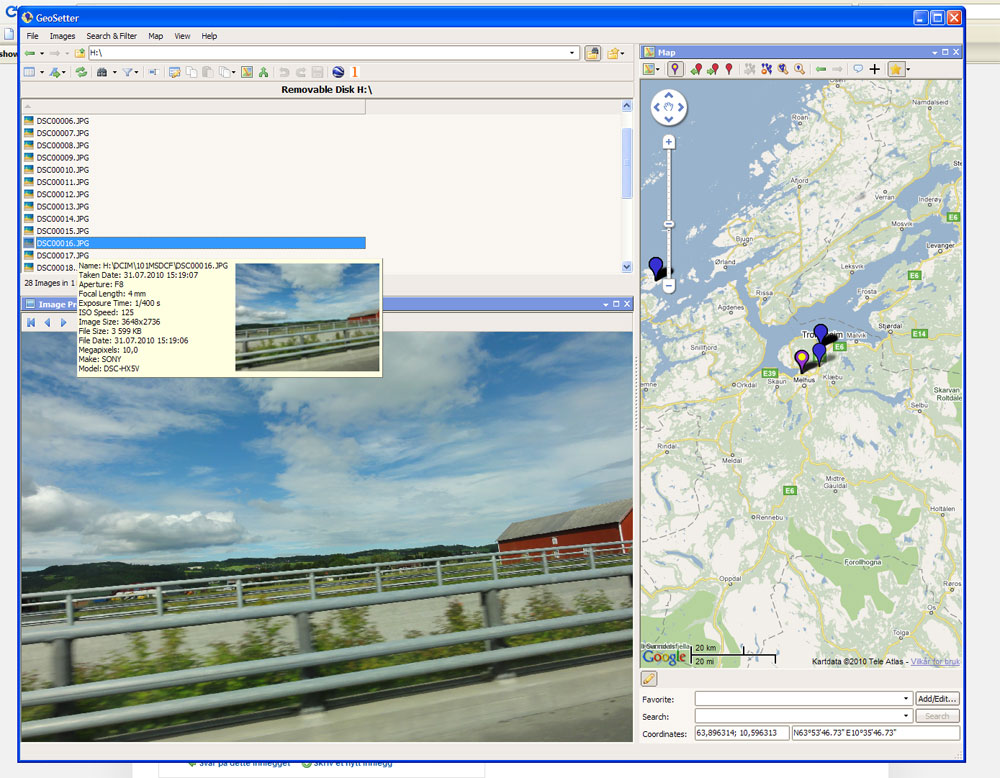Open the map type selector icon
The height and width of the screenshot is (778, 1000).
649,69
